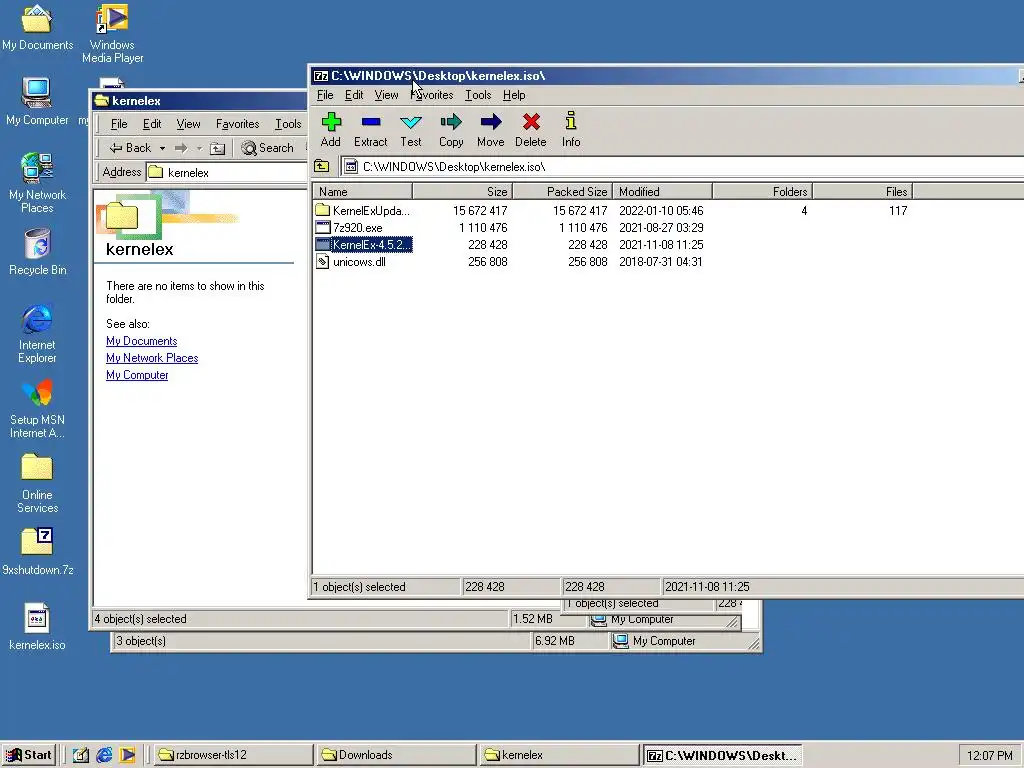Click the 7-Zip window title bar
Viewport: 1024px width, 768px height.
point(666,76)
